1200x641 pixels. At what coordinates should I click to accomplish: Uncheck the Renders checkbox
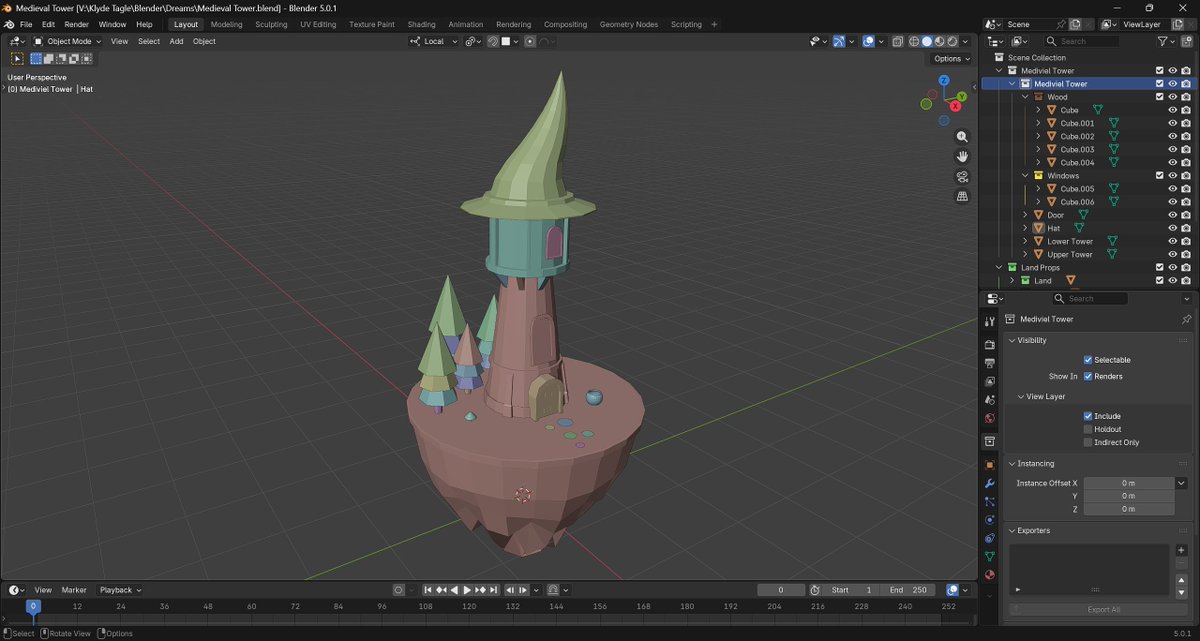tap(1088, 376)
